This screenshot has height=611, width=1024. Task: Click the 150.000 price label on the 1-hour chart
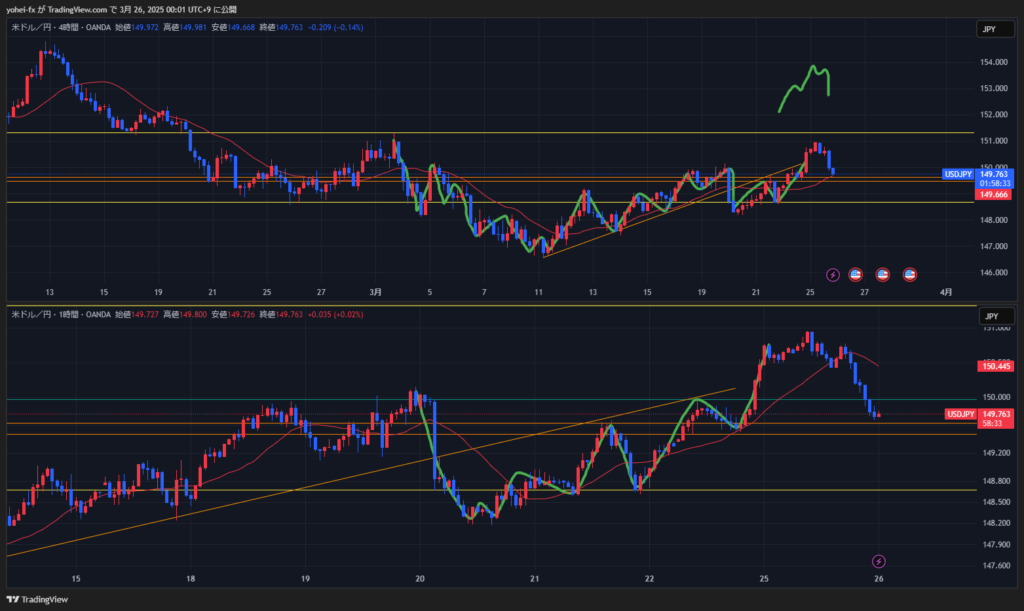(996, 398)
